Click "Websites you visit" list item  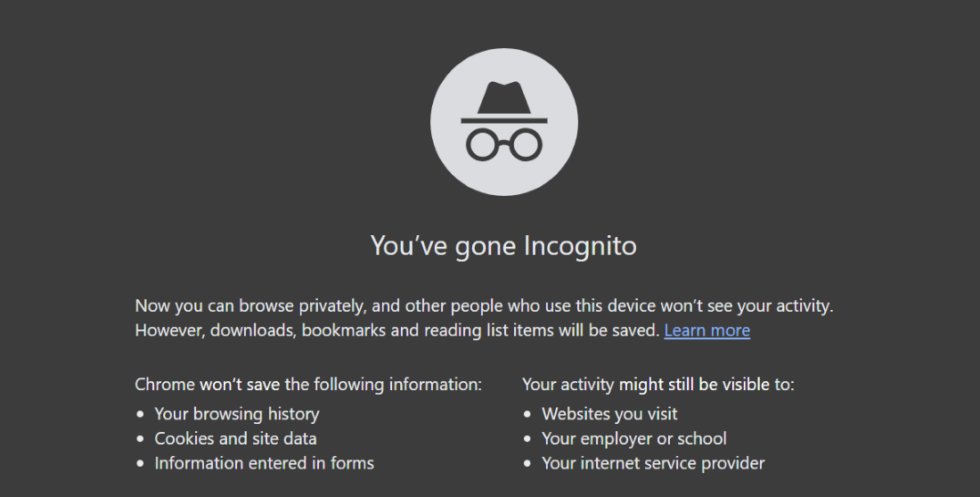[609, 413]
